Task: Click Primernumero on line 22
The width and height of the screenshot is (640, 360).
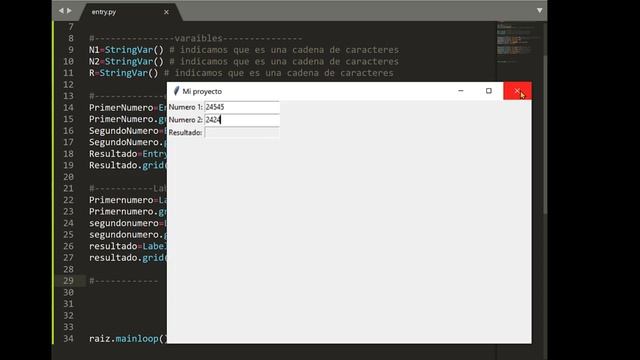Action: (x=121, y=200)
